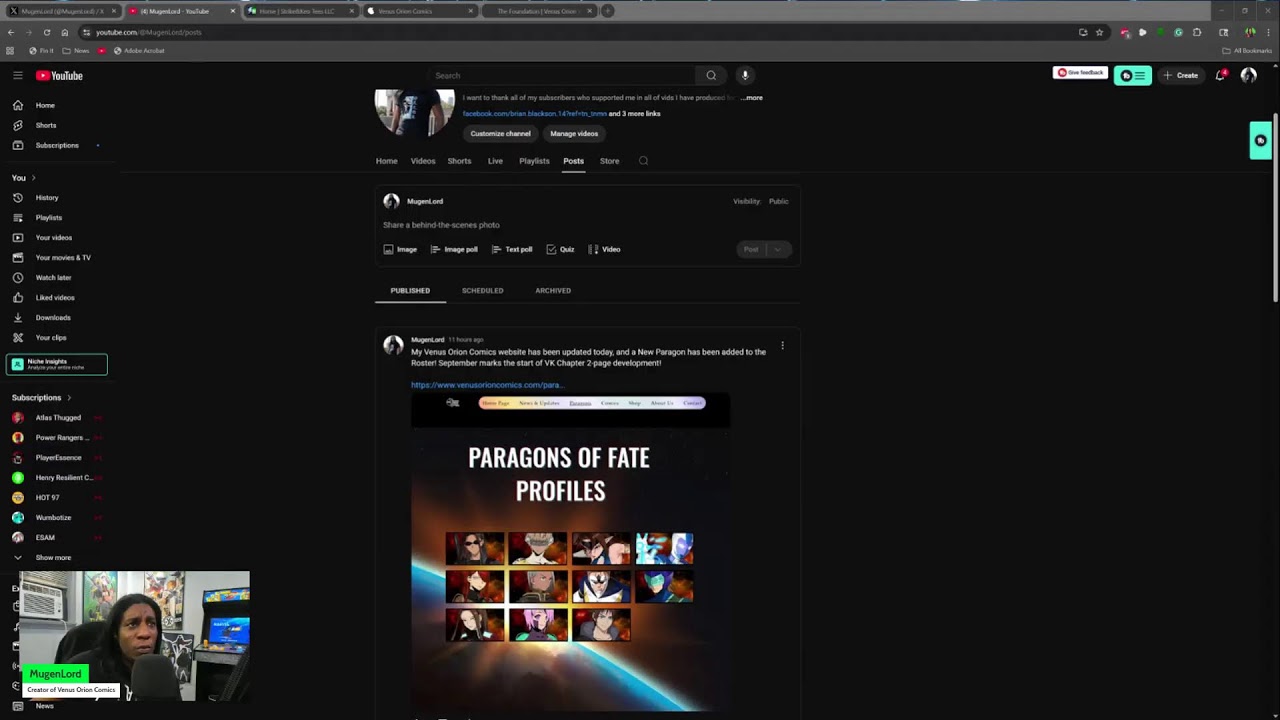
Task: Click Customize channel button
Action: 500,133
